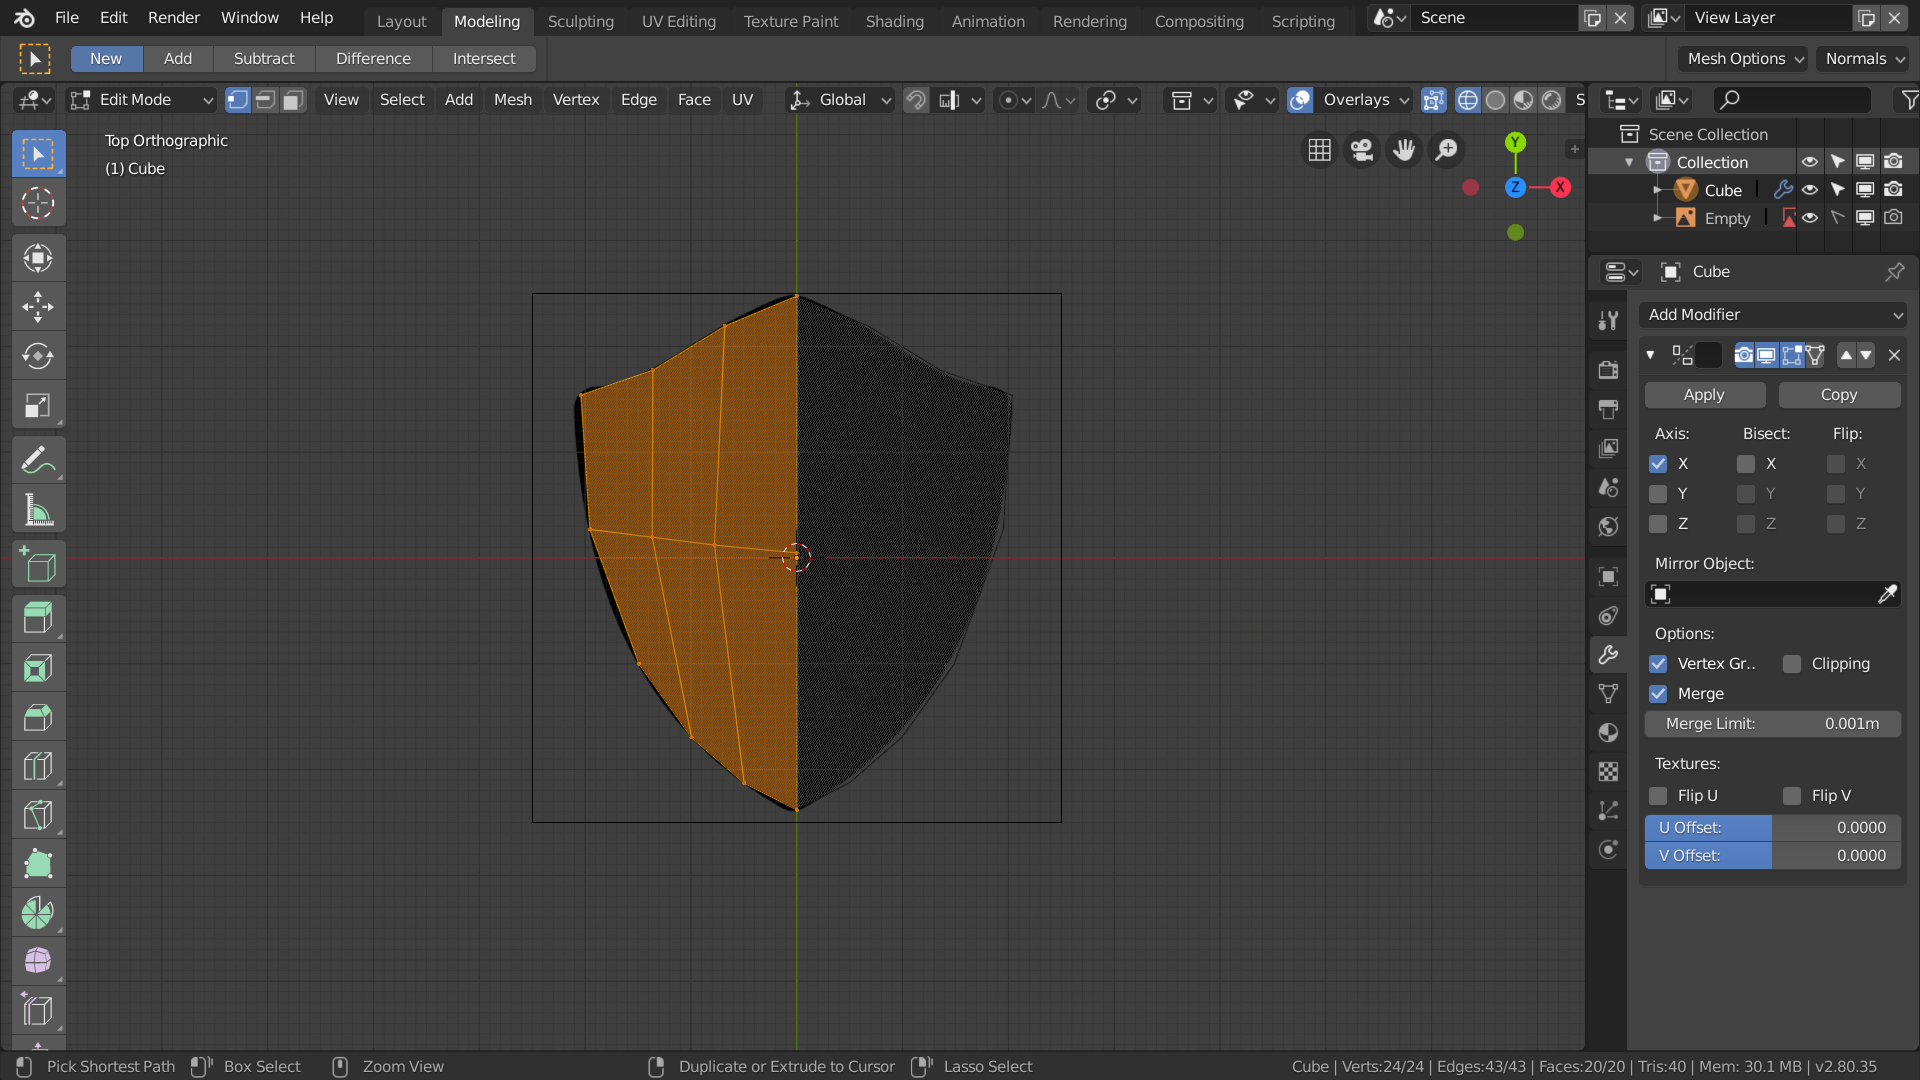This screenshot has height=1080, width=1920.
Task: Open the Modifiers properties tab
Action: (1608, 654)
